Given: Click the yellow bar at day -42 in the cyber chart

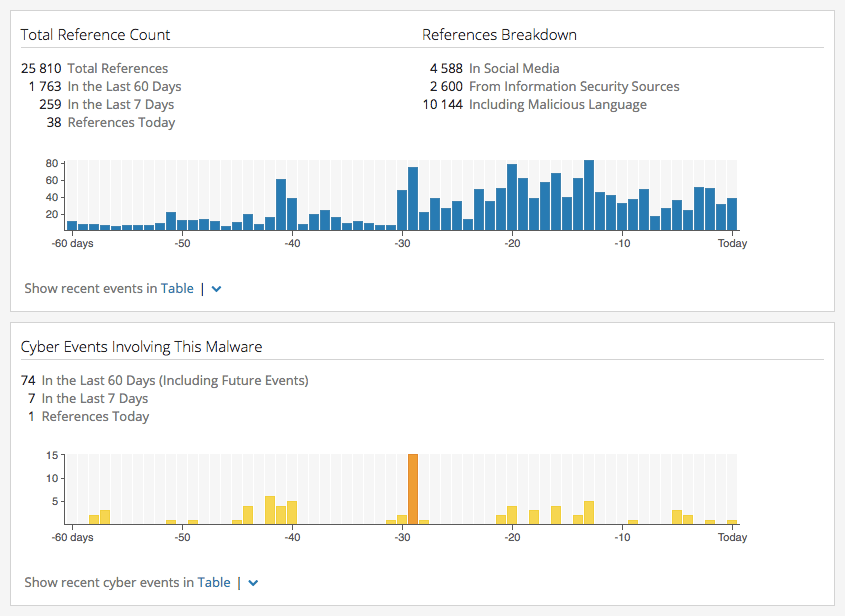Looking at the screenshot, I should tap(270, 510).
